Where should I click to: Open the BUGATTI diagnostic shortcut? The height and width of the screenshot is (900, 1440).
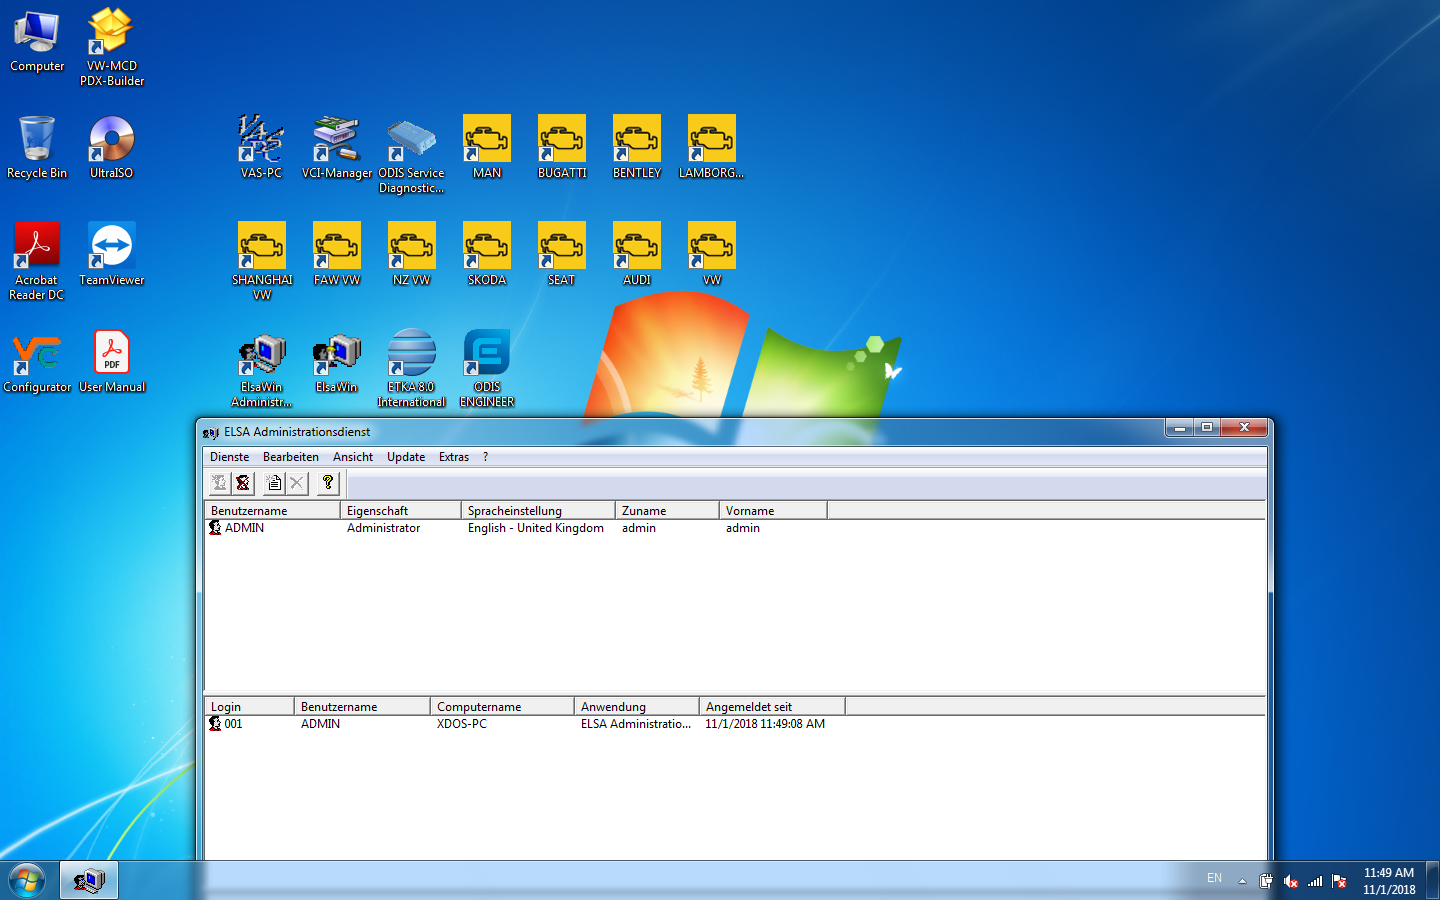pos(562,147)
